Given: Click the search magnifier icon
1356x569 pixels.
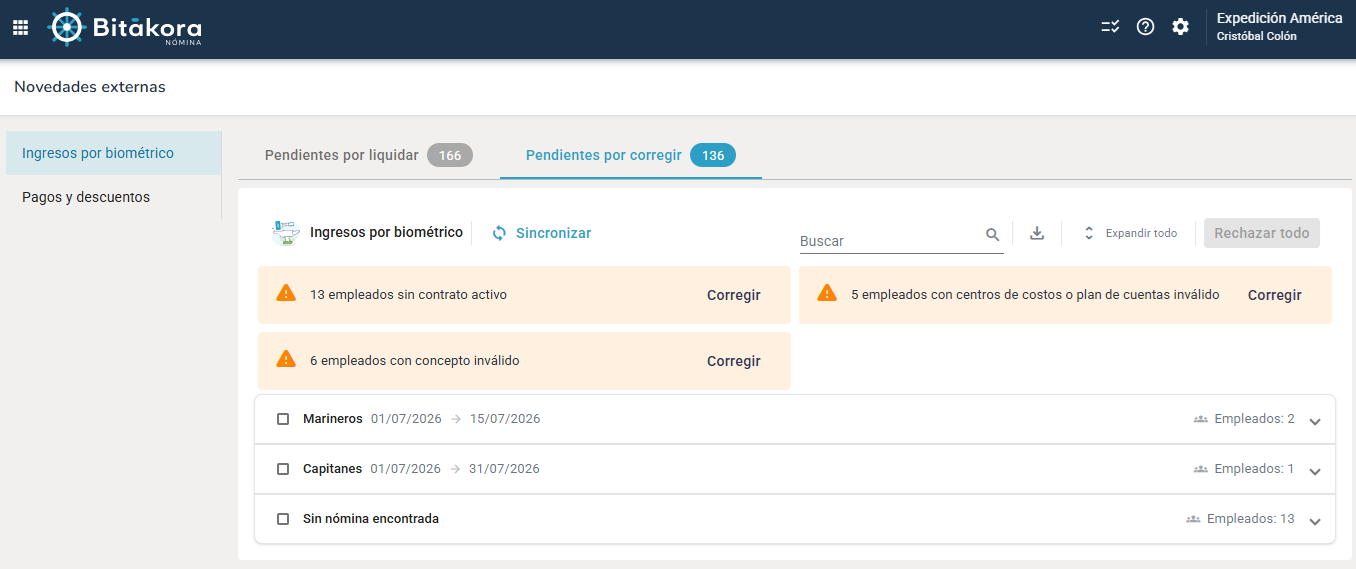Looking at the screenshot, I should [x=993, y=234].
